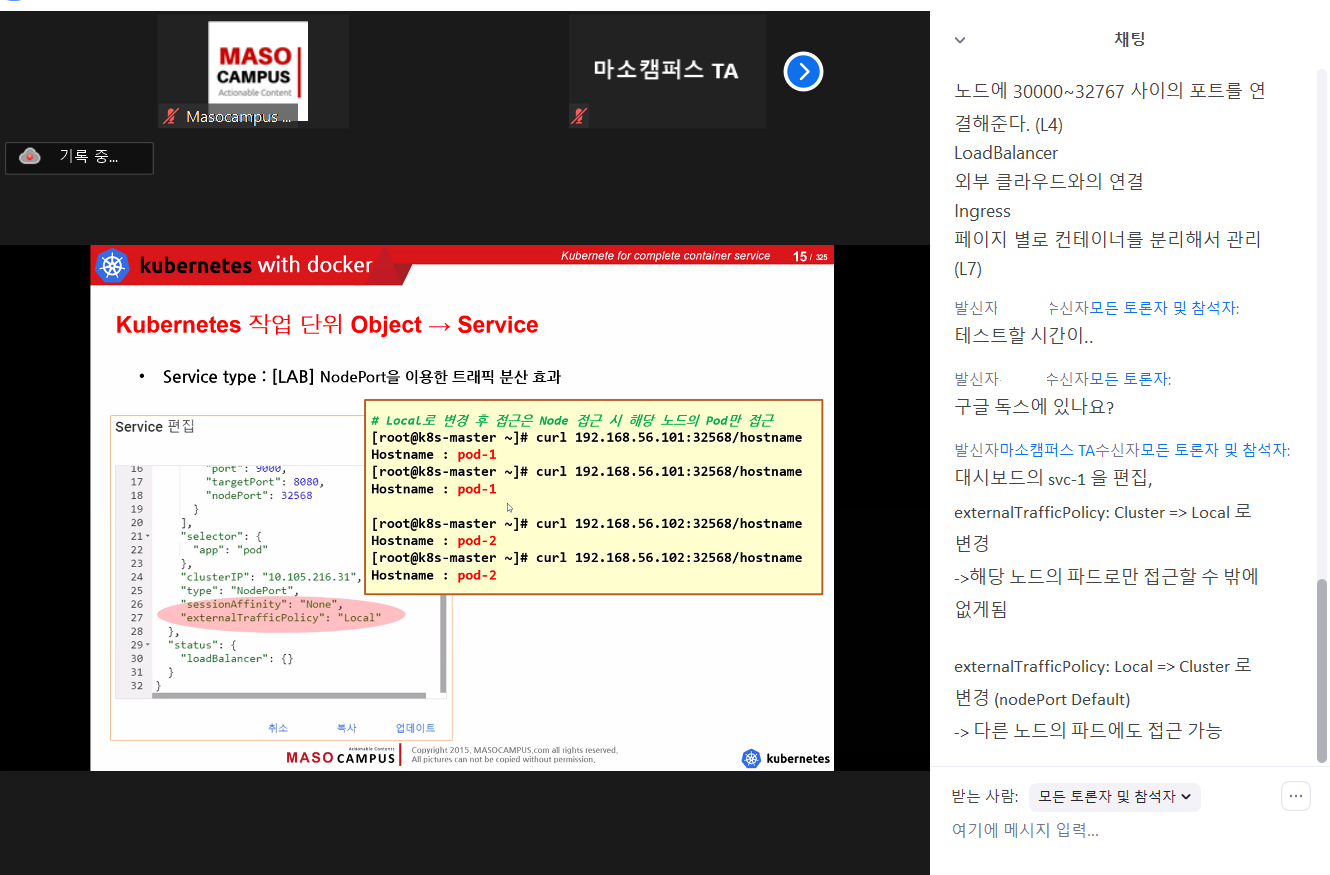Click the cloud recording icon
1330x875 pixels.
tap(30, 157)
